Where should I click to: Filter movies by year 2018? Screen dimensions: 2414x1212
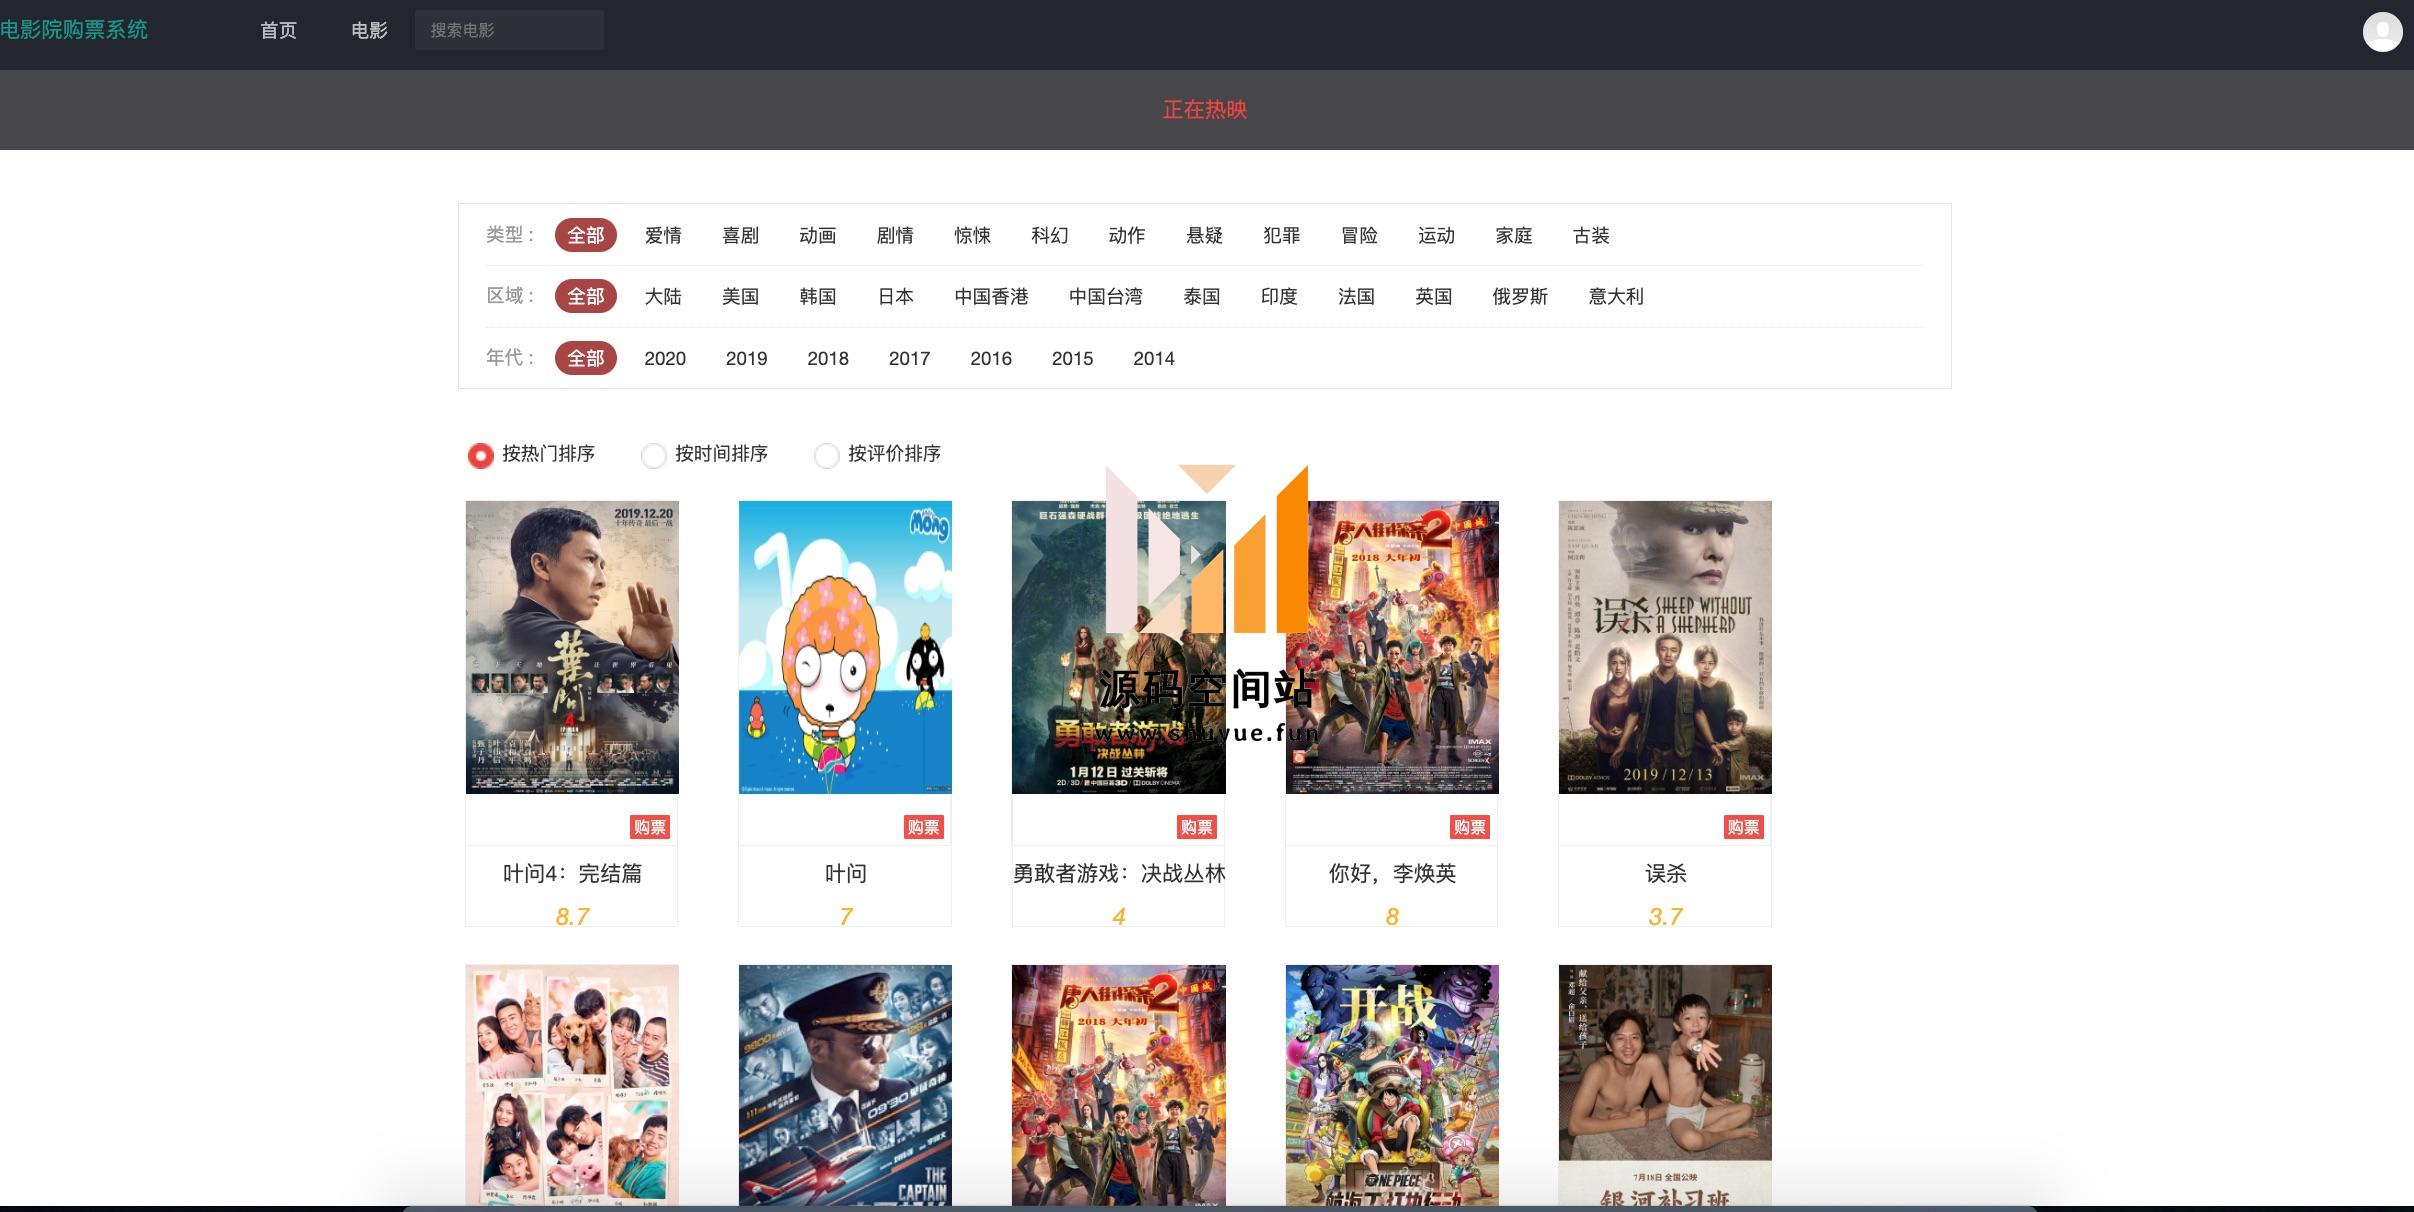pyautogui.click(x=828, y=358)
